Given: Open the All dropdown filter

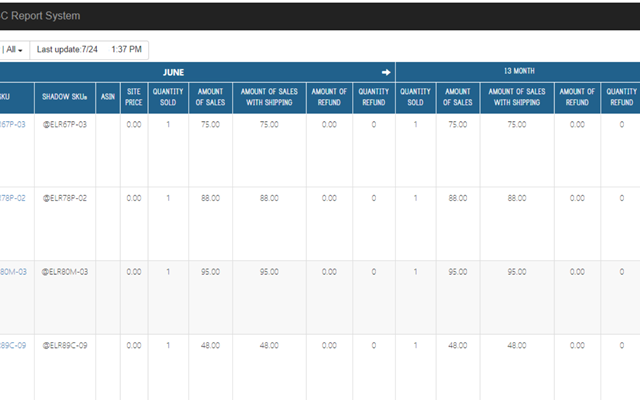Looking at the screenshot, I should 13,50.
